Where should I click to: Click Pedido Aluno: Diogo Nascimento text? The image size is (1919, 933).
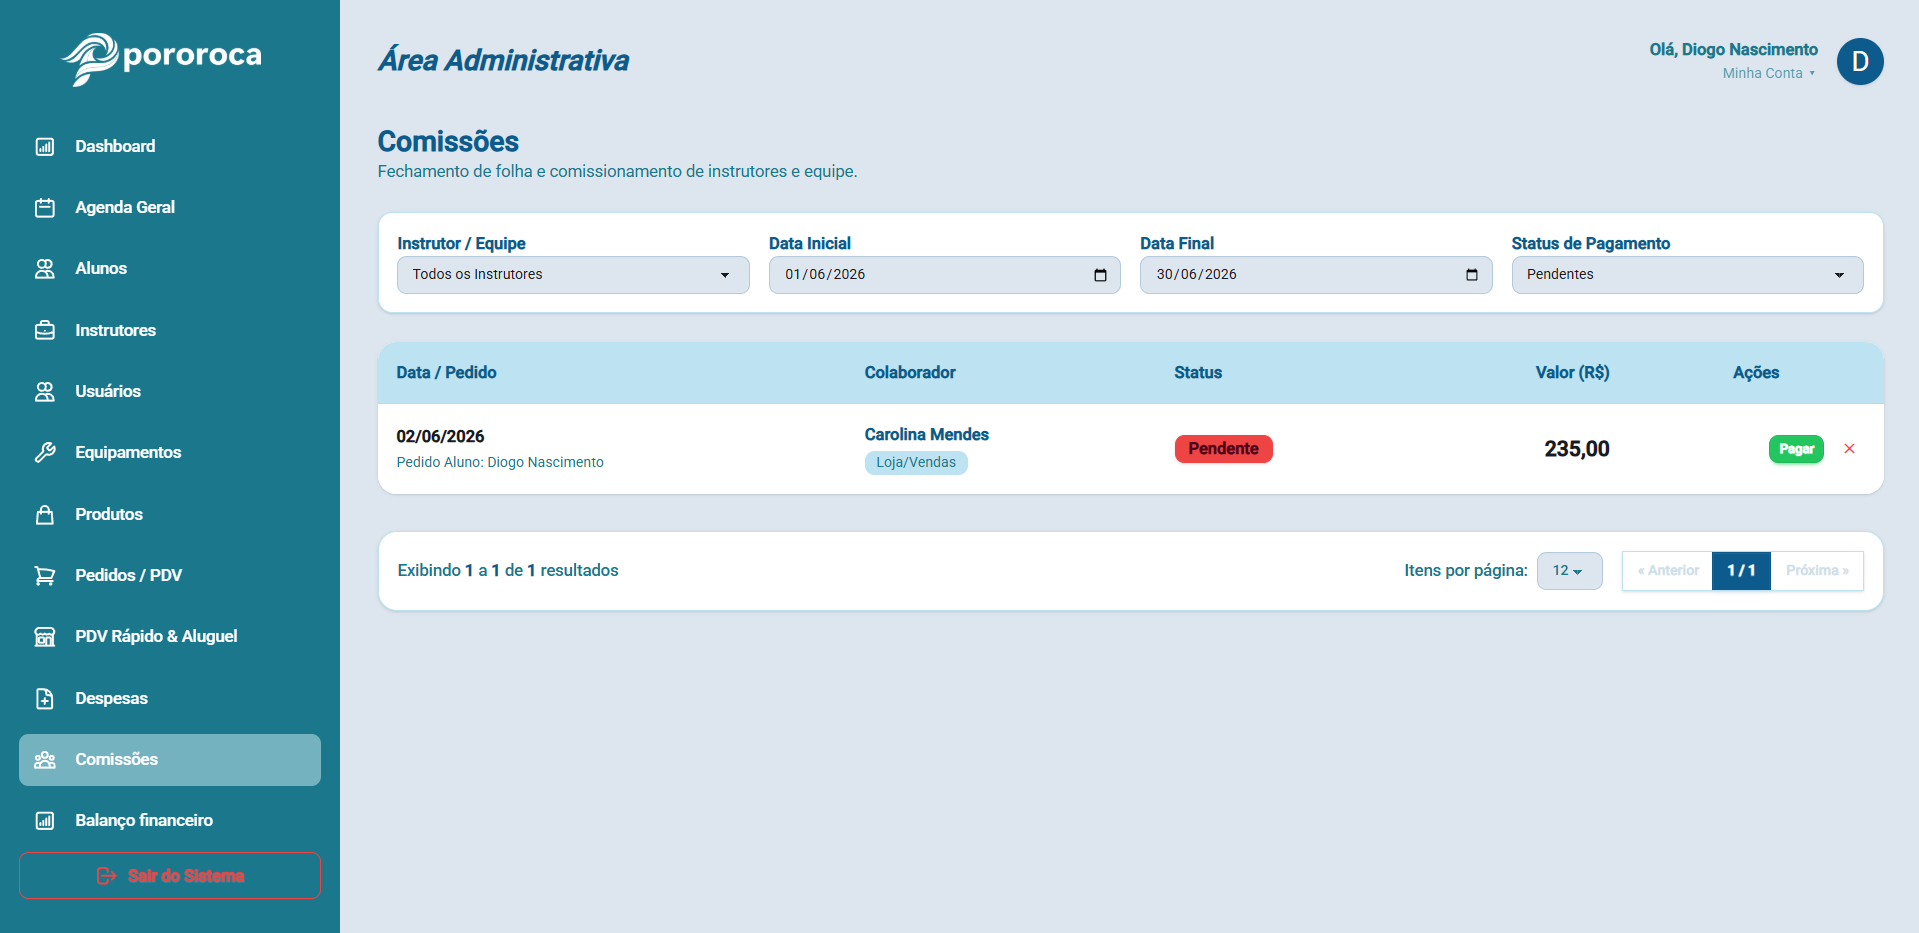point(500,463)
